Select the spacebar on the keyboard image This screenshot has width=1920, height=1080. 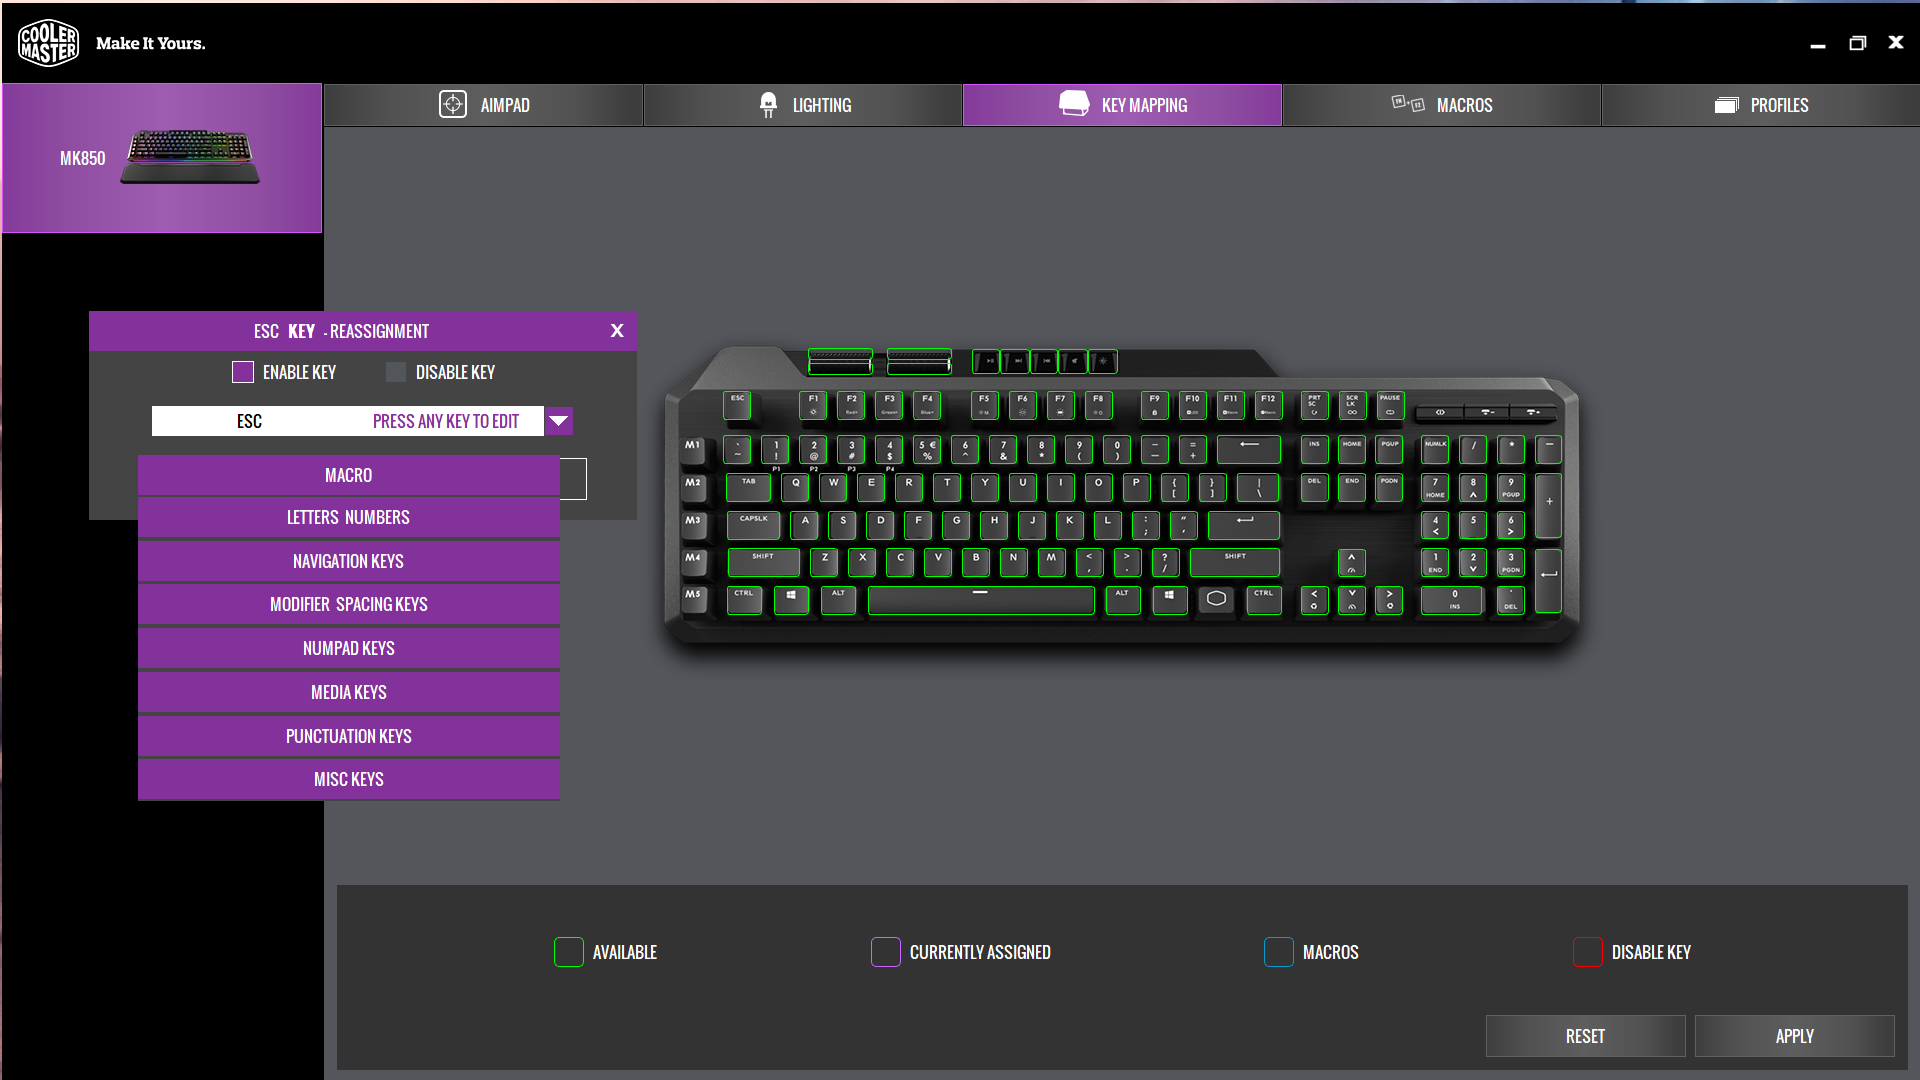click(980, 599)
